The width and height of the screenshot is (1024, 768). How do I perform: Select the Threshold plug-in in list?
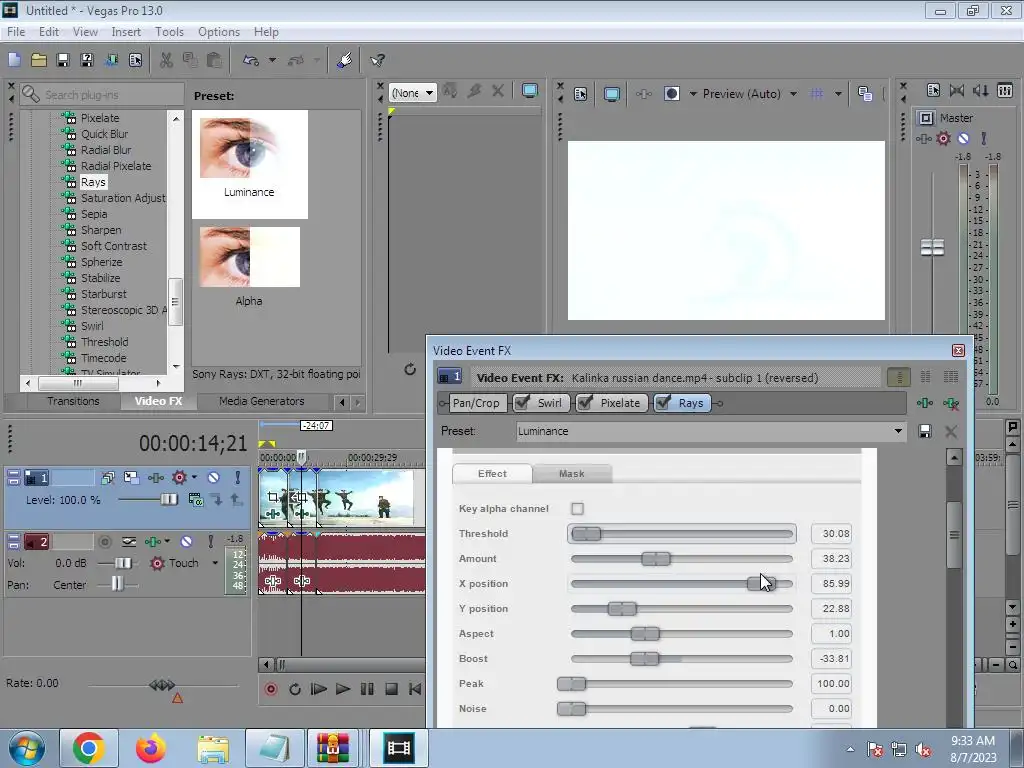pos(104,342)
